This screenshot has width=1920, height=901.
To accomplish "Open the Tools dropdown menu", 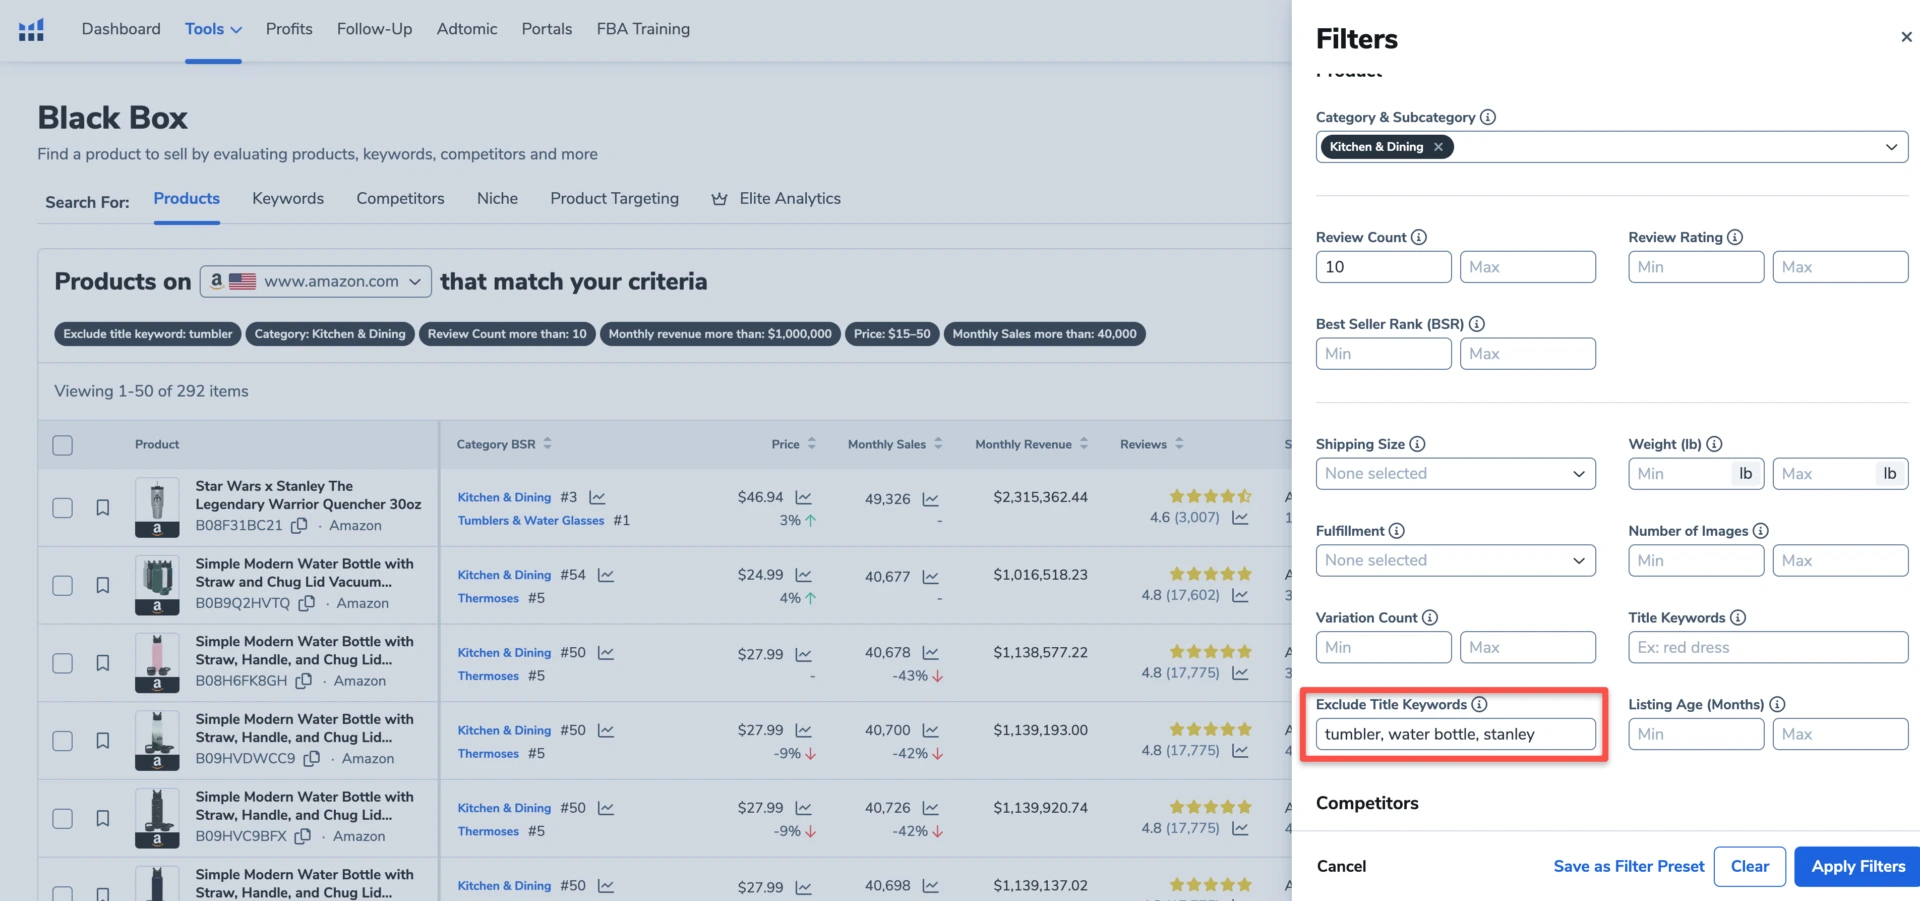I will (213, 29).
